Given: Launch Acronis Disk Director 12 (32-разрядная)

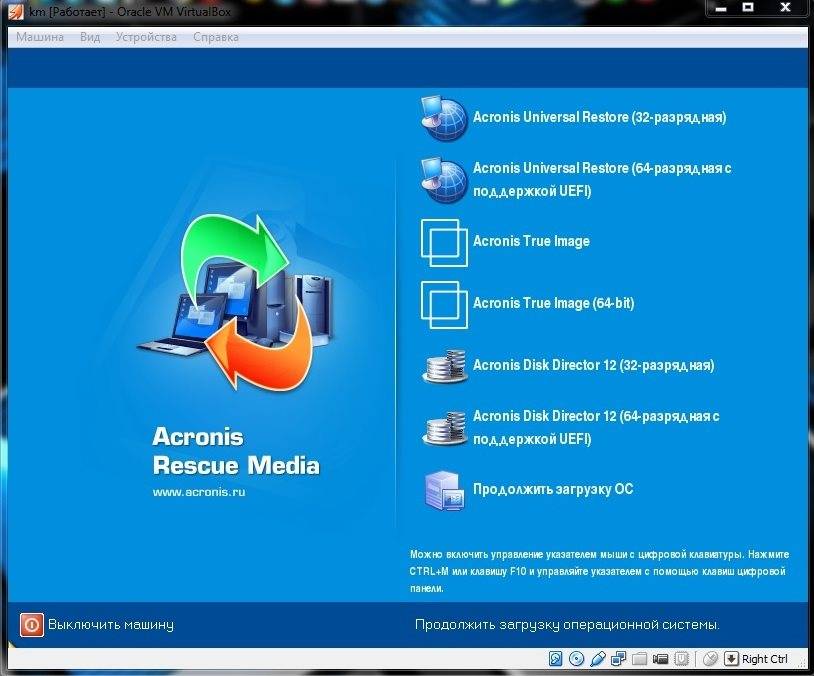Looking at the screenshot, I should pyautogui.click(x=593, y=366).
